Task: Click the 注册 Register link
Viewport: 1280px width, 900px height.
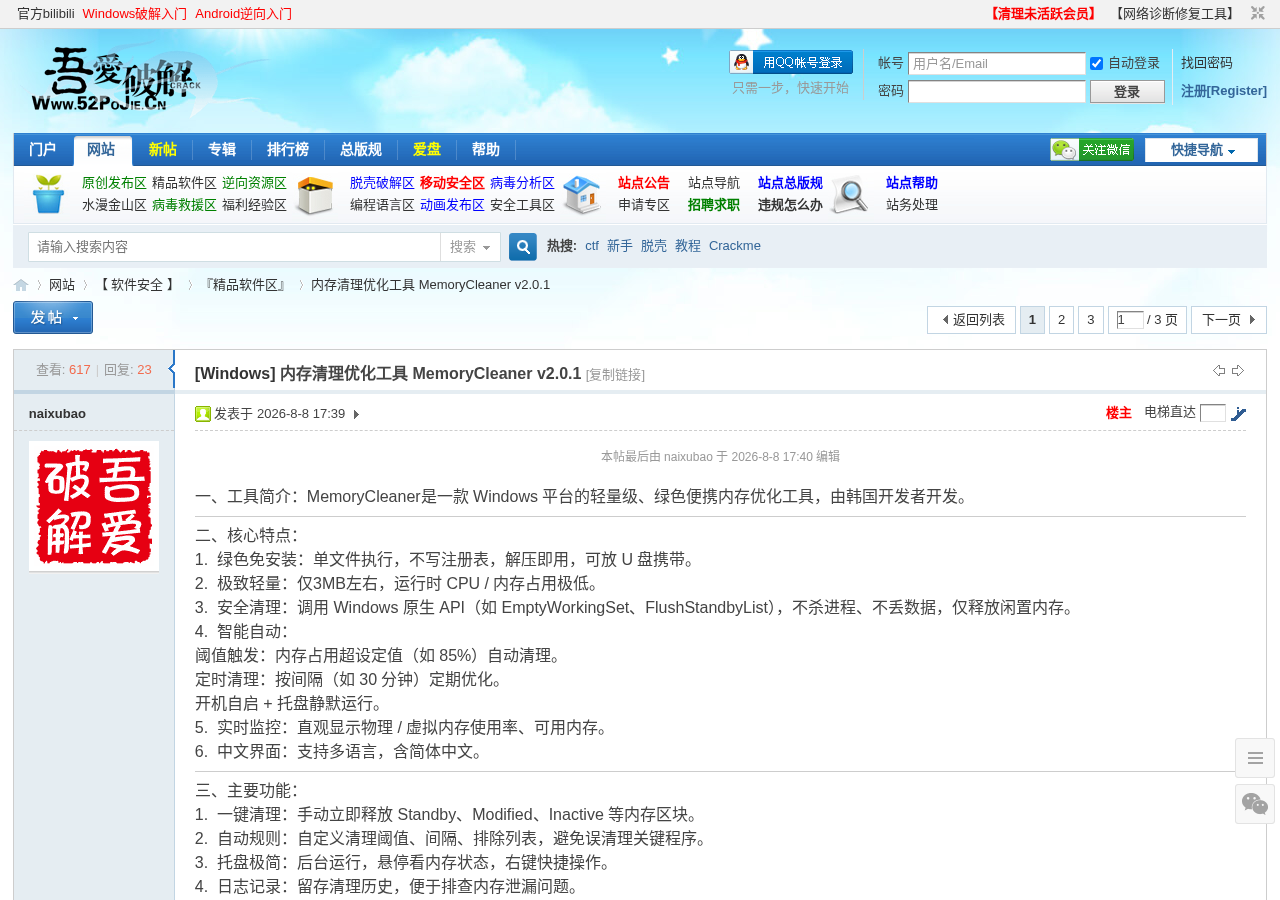Action: pos(1224,91)
